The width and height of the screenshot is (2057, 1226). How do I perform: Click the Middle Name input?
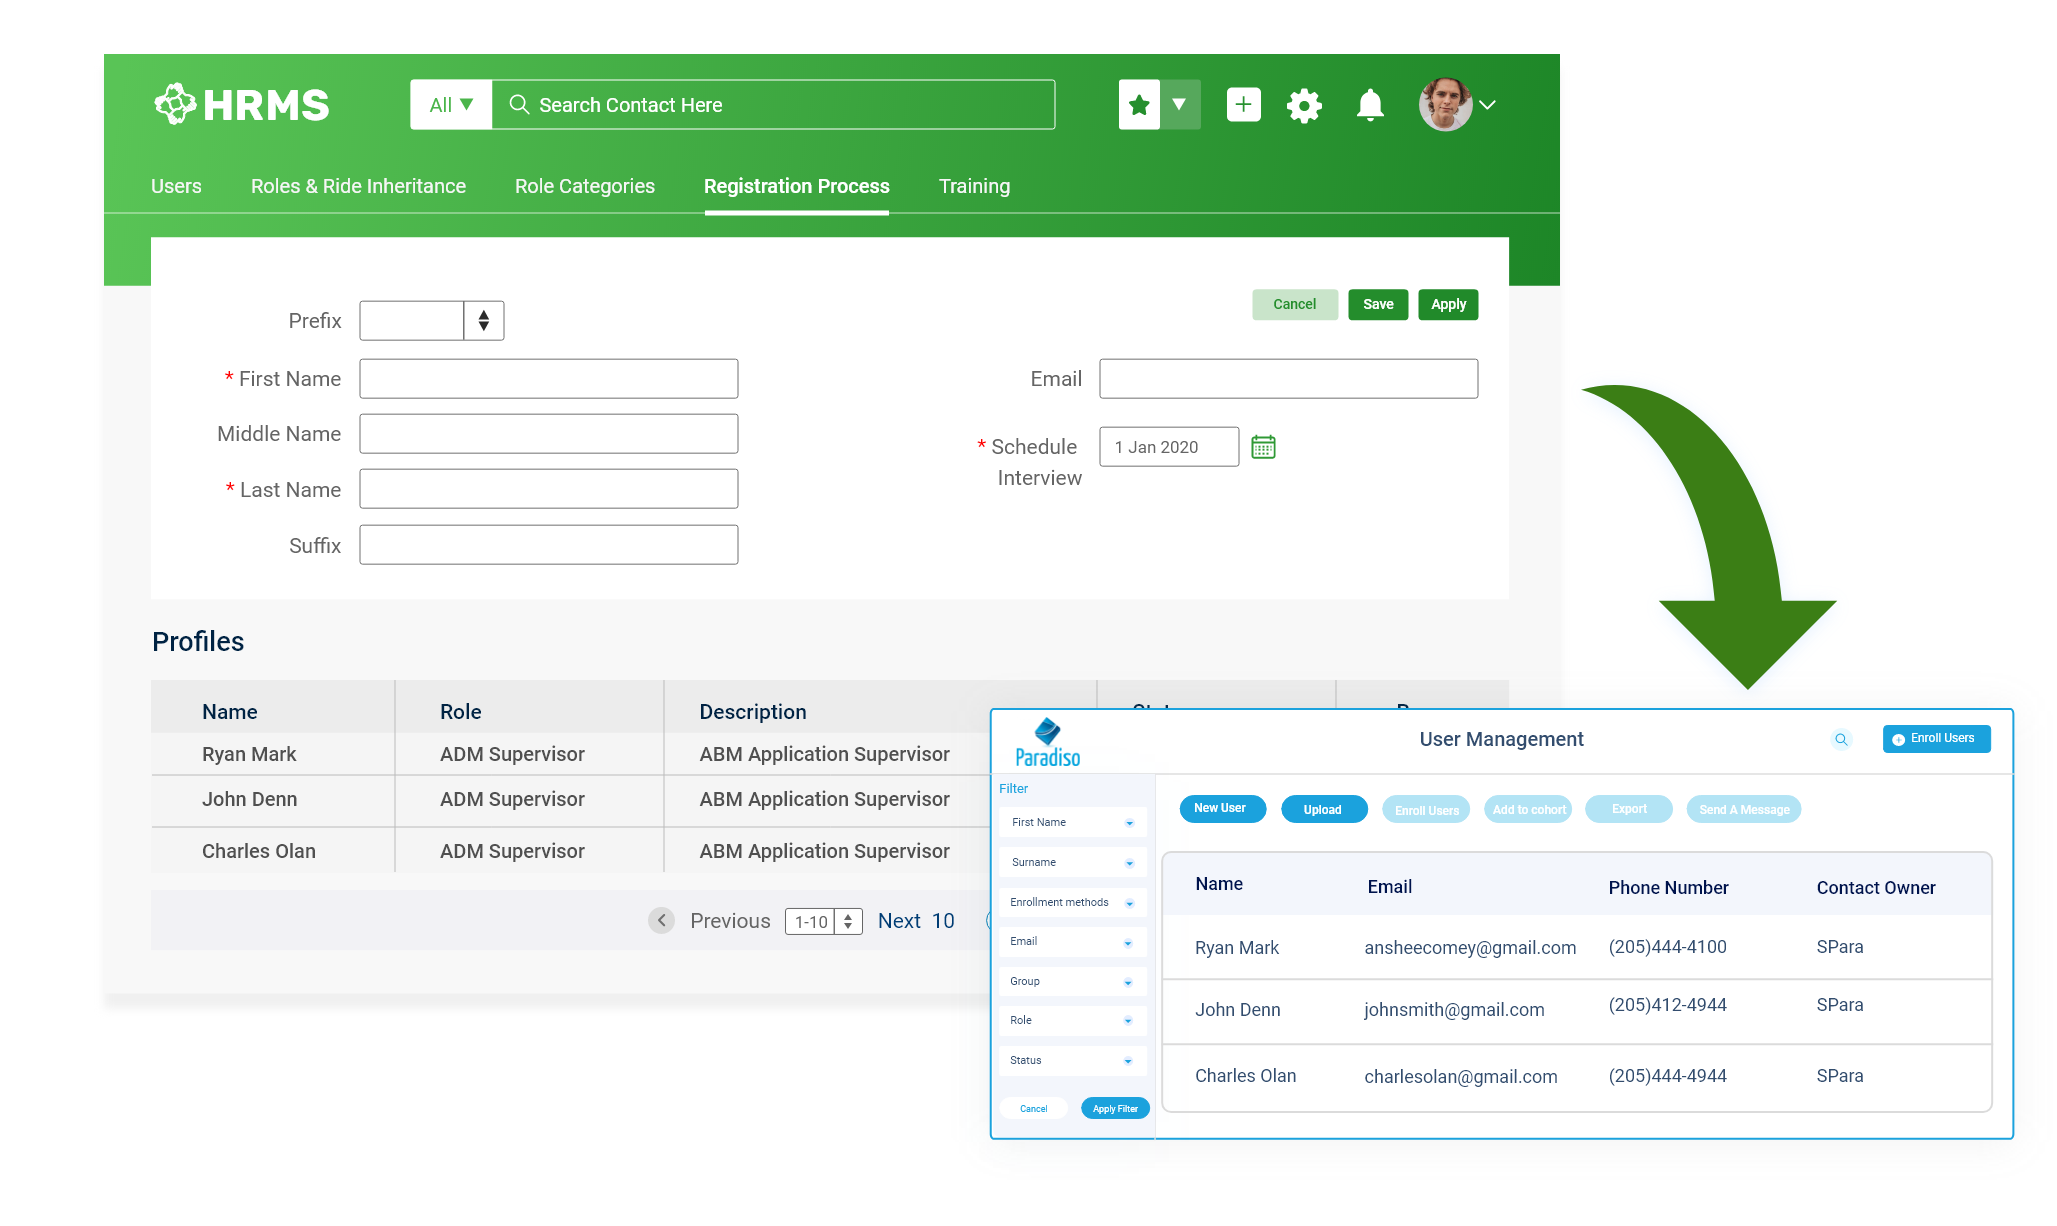549,434
